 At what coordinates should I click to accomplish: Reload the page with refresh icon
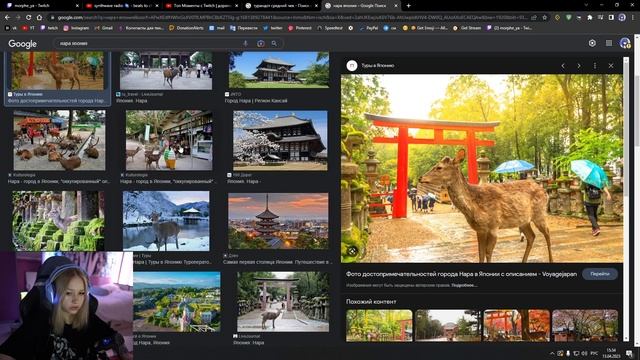(29, 18)
